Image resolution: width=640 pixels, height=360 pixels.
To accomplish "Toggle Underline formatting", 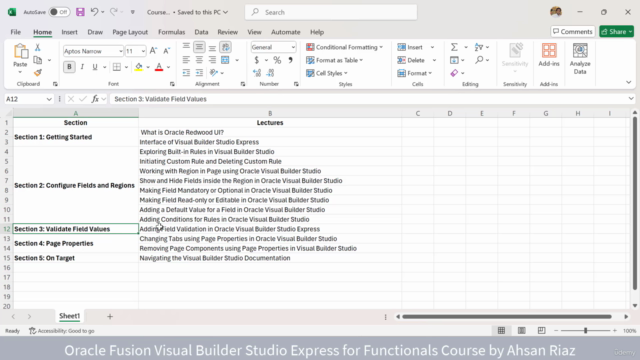I will [x=95, y=67].
